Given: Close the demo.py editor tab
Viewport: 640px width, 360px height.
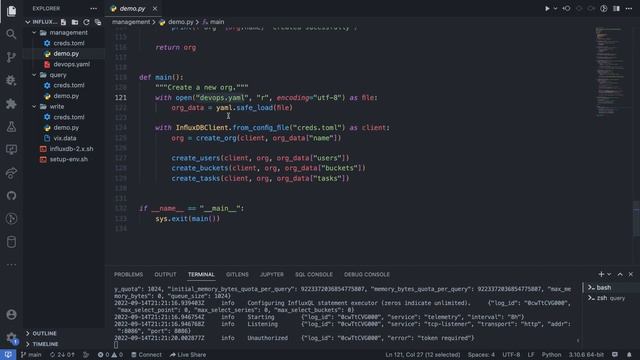Looking at the screenshot, I should pyautogui.click(x=155, y=9).
